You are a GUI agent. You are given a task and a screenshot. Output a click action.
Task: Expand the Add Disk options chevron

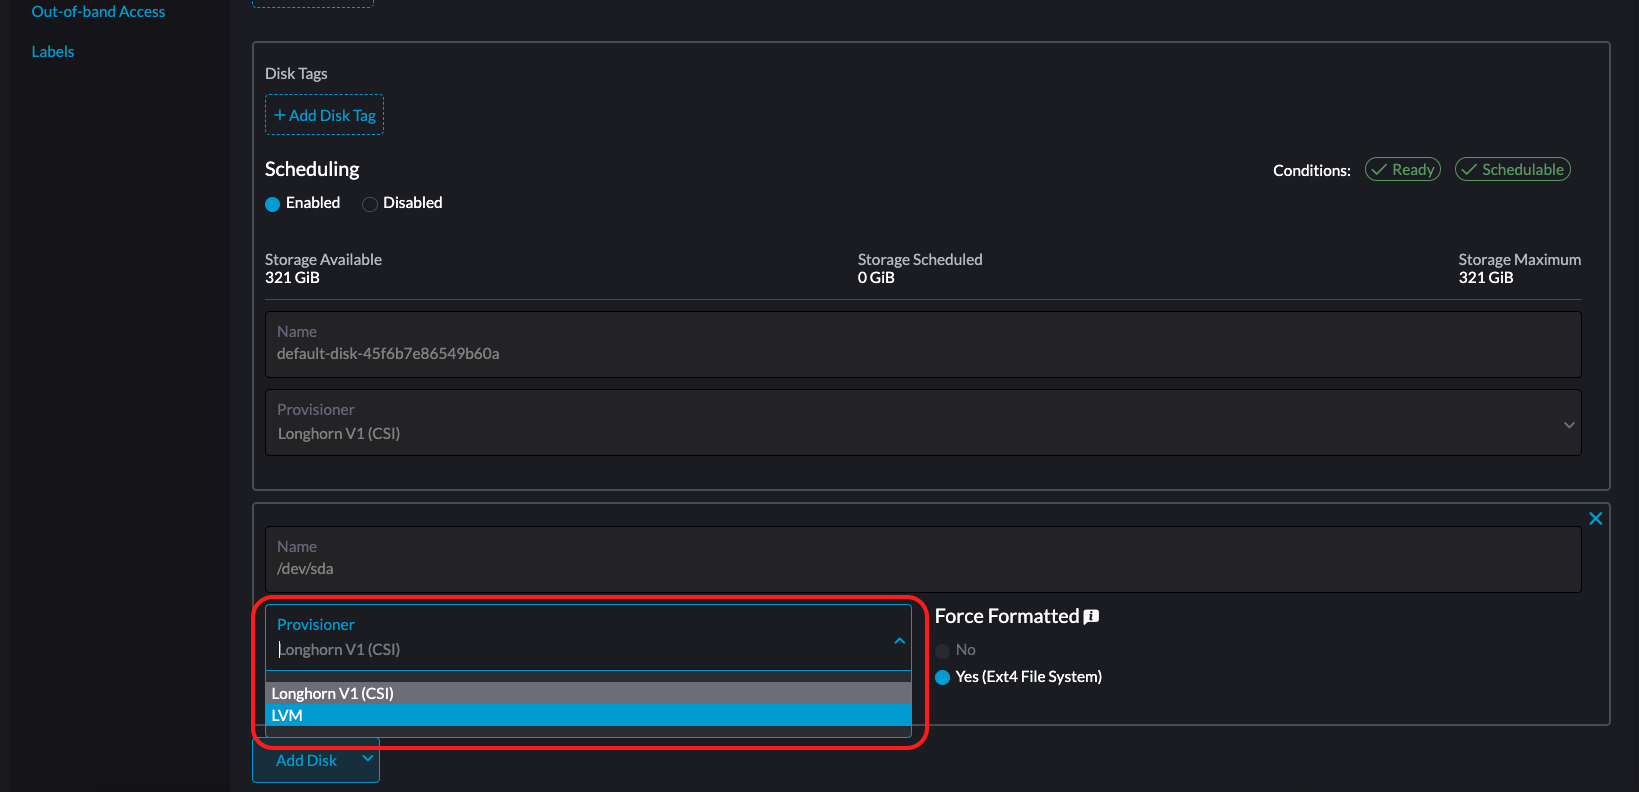pos(366,760)
